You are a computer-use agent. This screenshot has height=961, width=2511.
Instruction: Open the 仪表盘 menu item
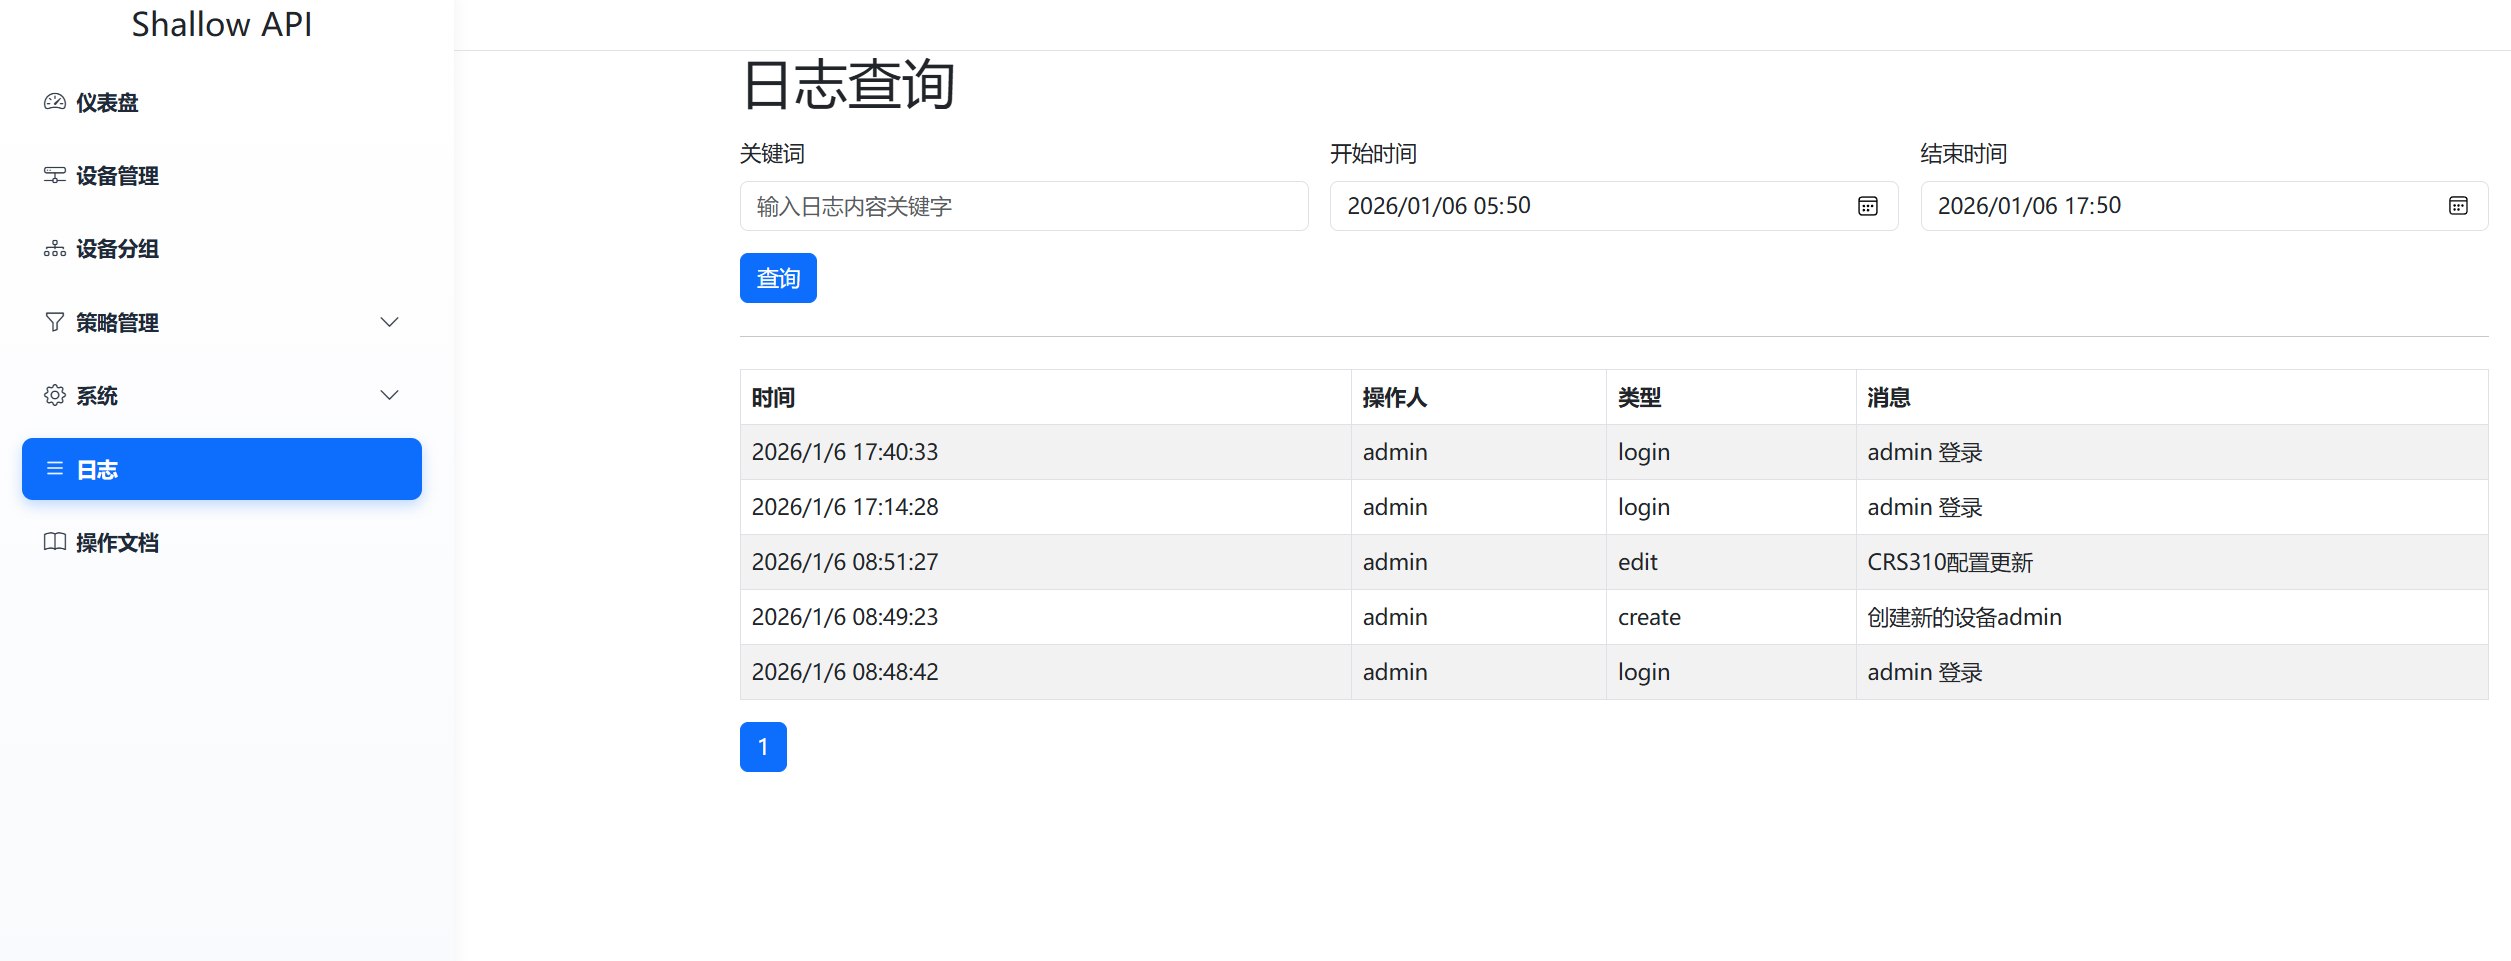pyautogui.click(x=108, y=103)
